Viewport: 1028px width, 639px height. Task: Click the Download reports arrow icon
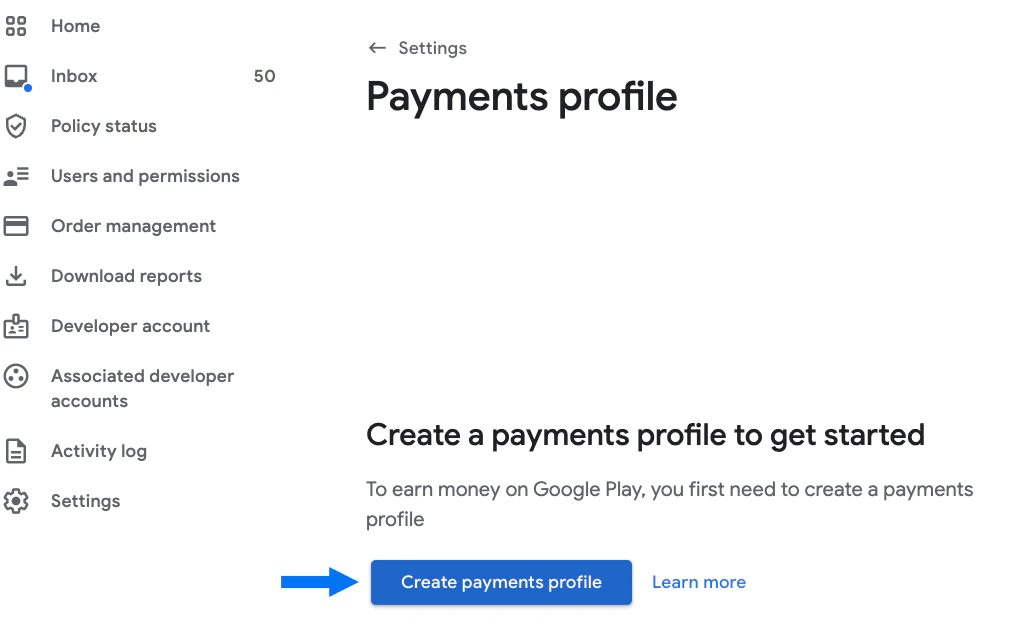16,276
